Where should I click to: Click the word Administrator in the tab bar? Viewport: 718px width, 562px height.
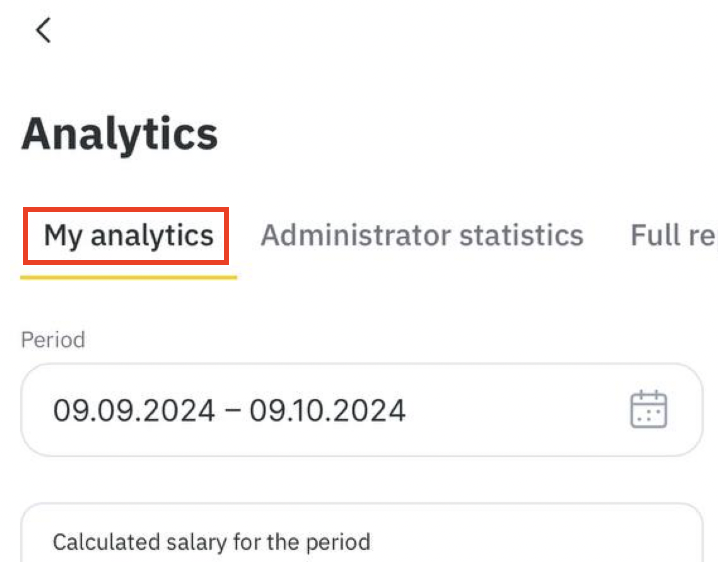point(356,235)
